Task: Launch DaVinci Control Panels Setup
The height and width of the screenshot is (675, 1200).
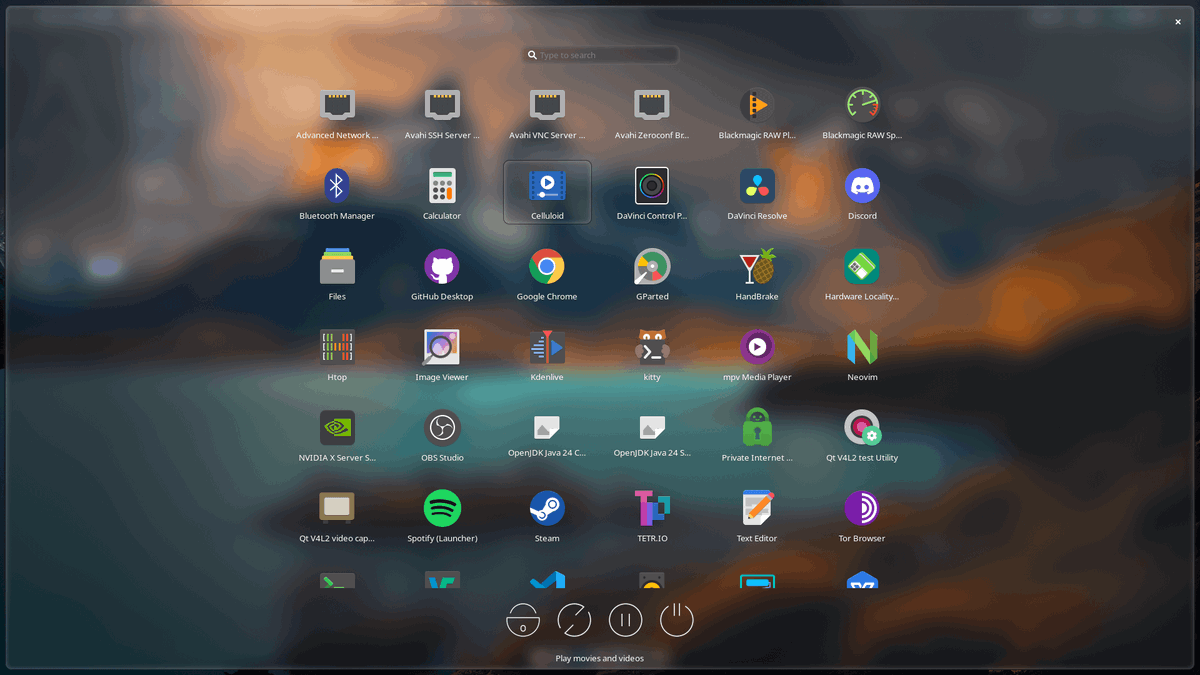Action: 652,193
